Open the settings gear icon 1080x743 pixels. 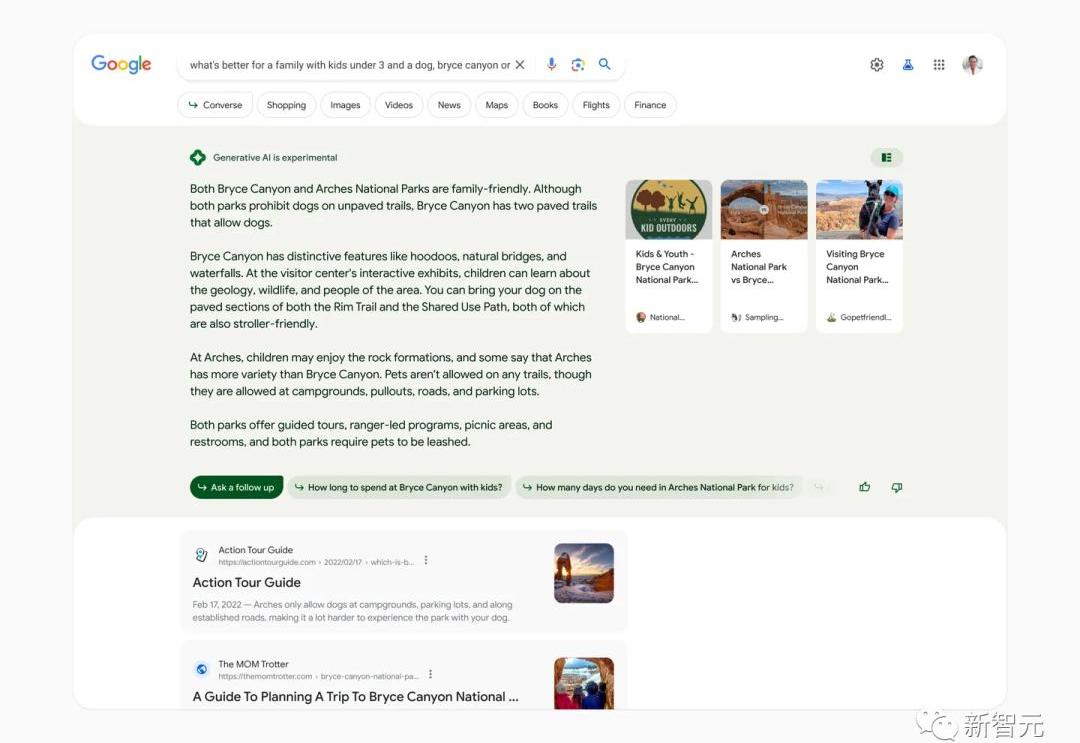click(x=877, y=65)
